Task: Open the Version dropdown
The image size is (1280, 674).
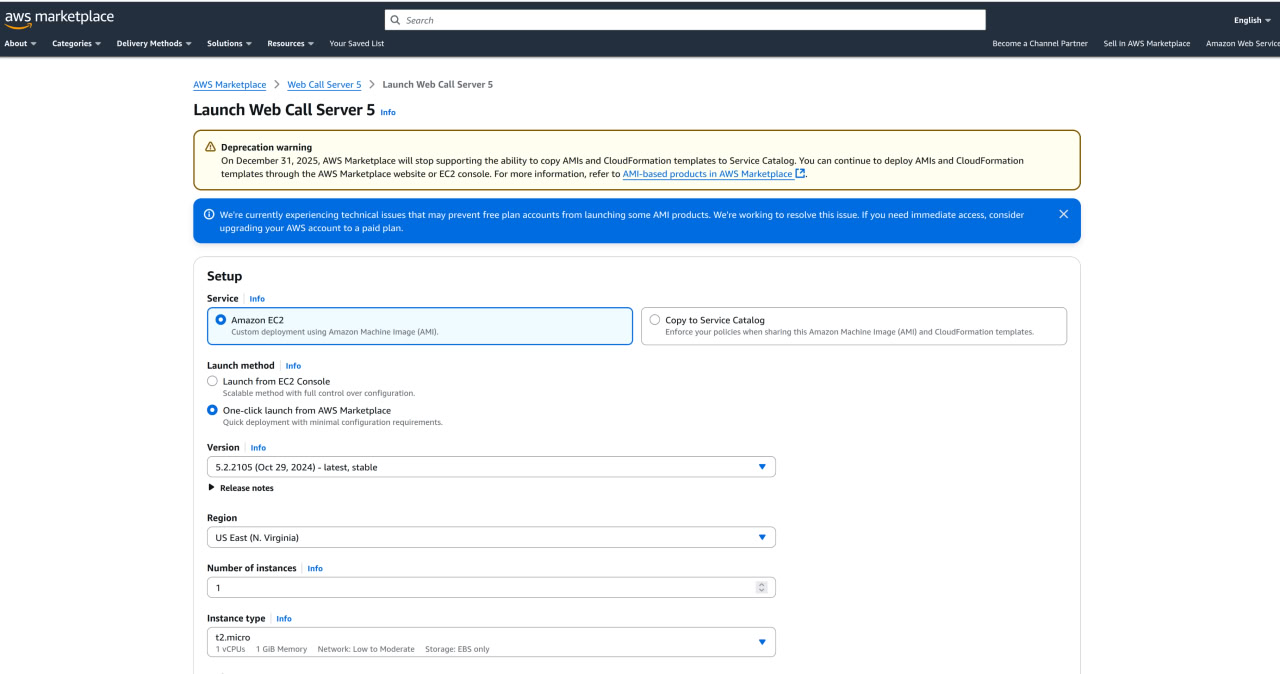Action: (491, 467)
